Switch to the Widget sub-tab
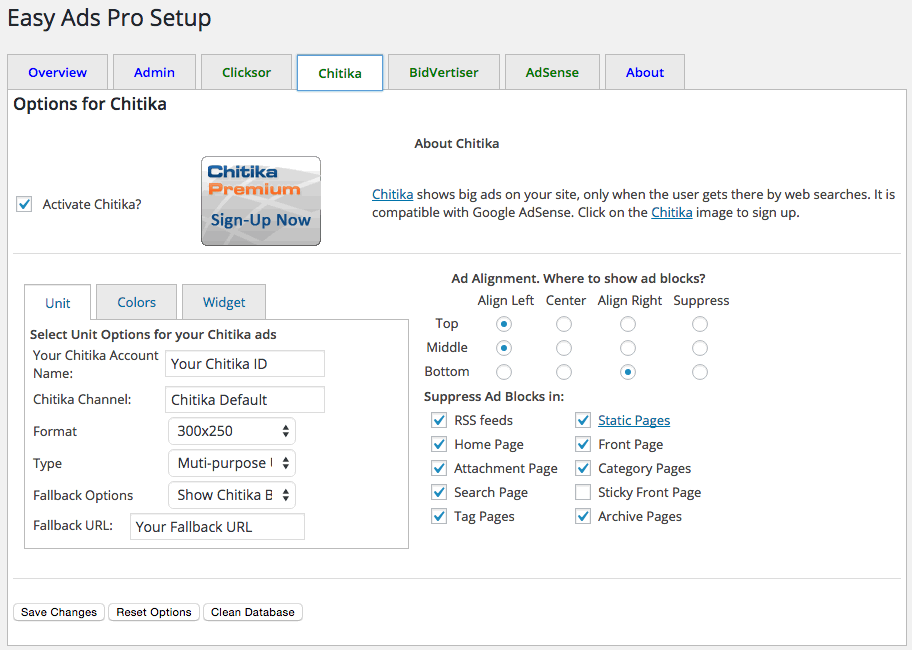Screen dimensions: 912x650 point(224,302)
